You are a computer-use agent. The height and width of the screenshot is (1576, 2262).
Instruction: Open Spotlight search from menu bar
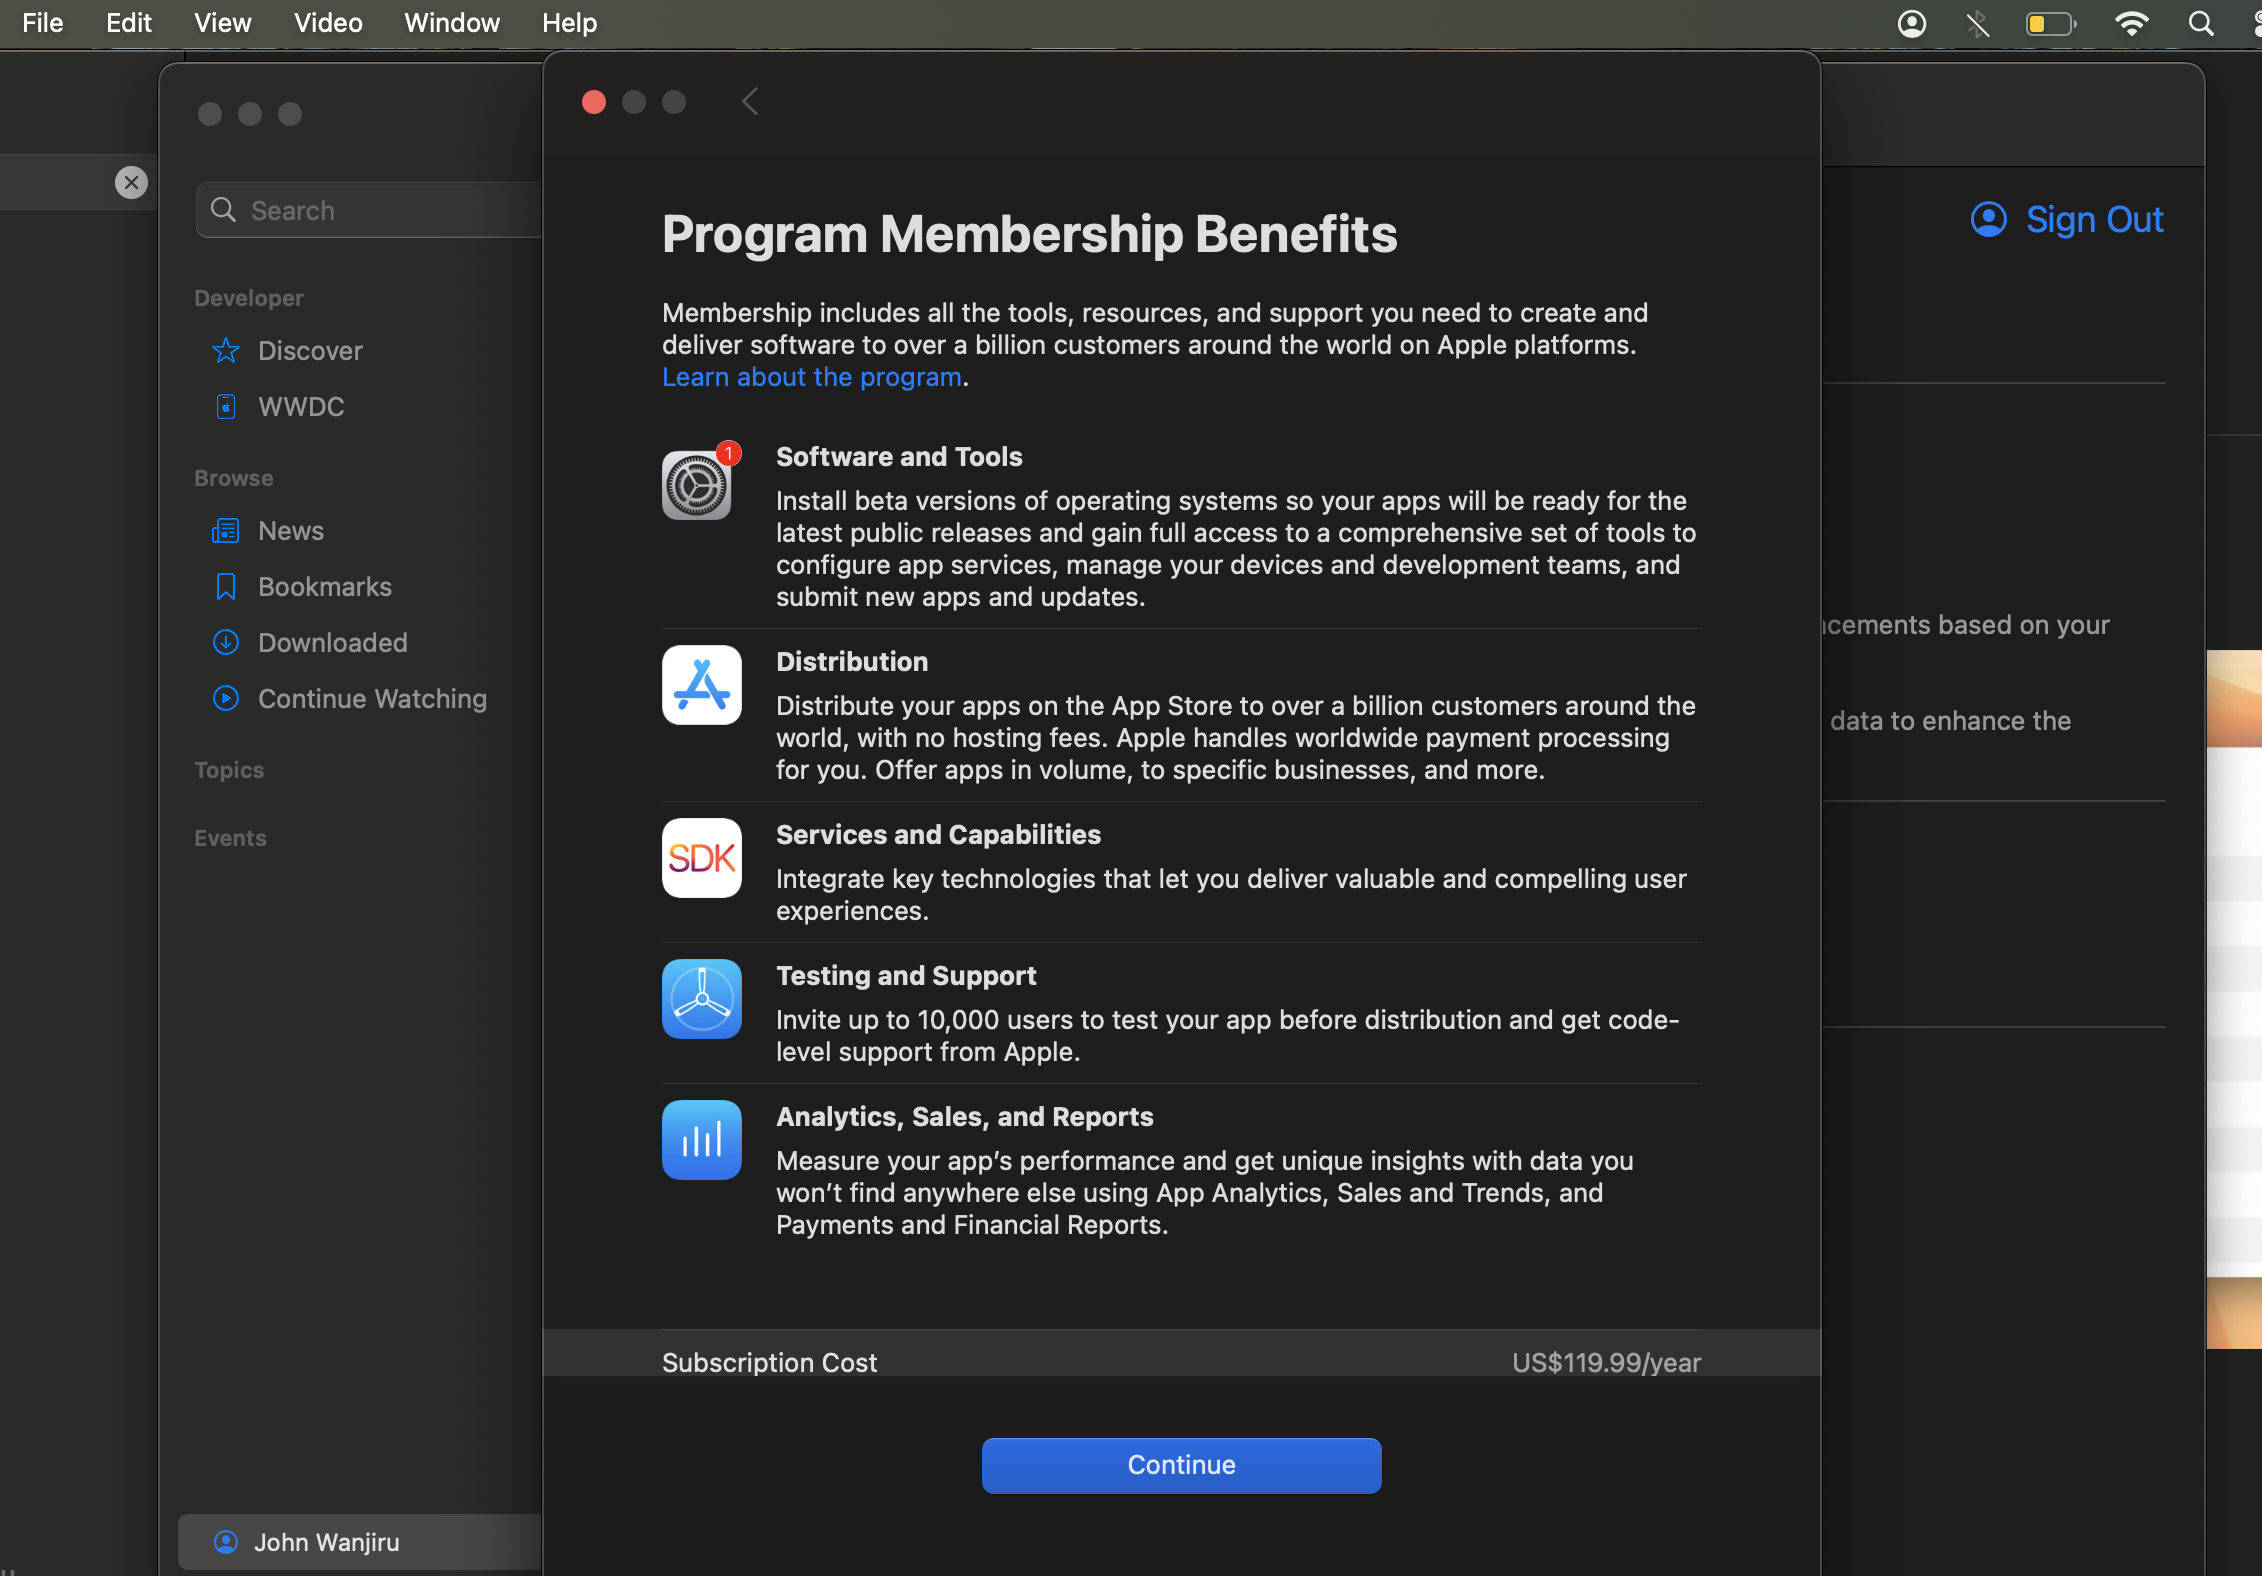(x=2201, y=23)
